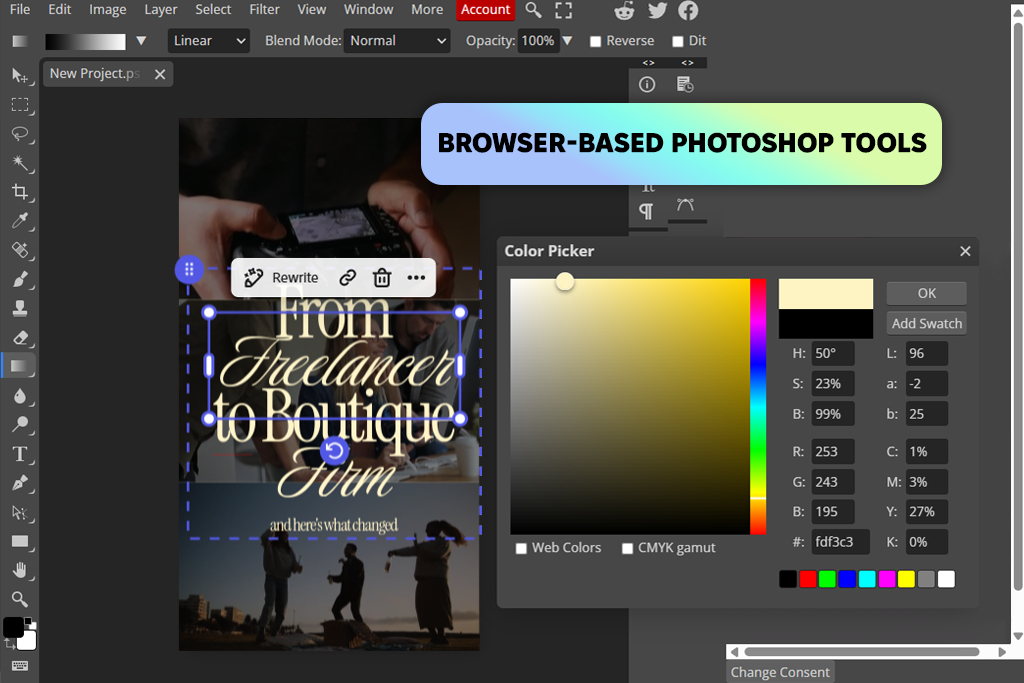Open the Image menu
Screen dimensions: 1024x683
108,10
